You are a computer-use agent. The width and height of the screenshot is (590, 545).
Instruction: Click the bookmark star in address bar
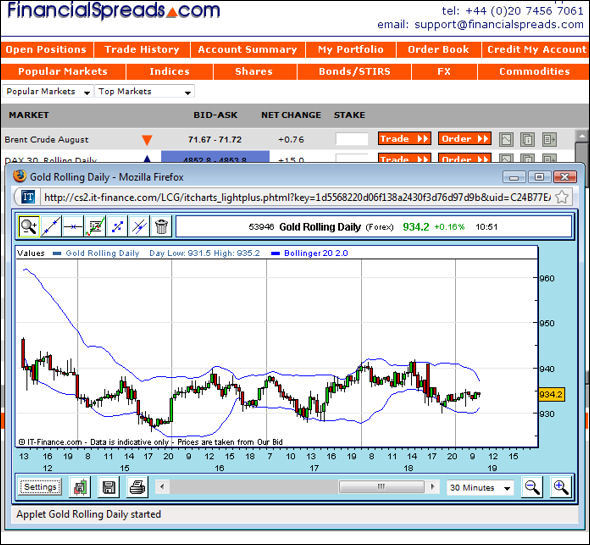tap(561, 197)
